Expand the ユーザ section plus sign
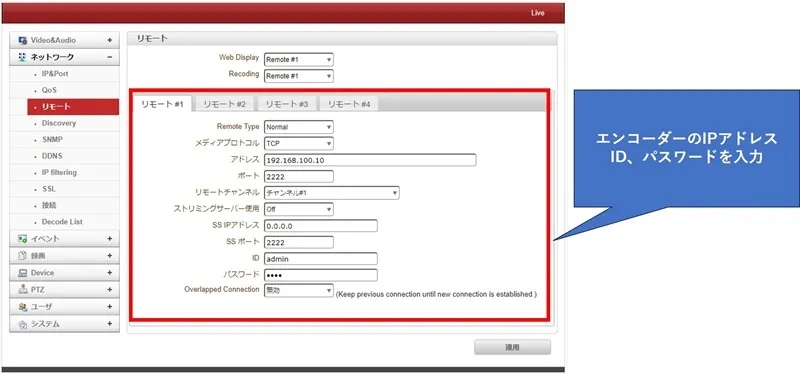Viewport: 800px width, 374px height. click(x=110, y=307)
